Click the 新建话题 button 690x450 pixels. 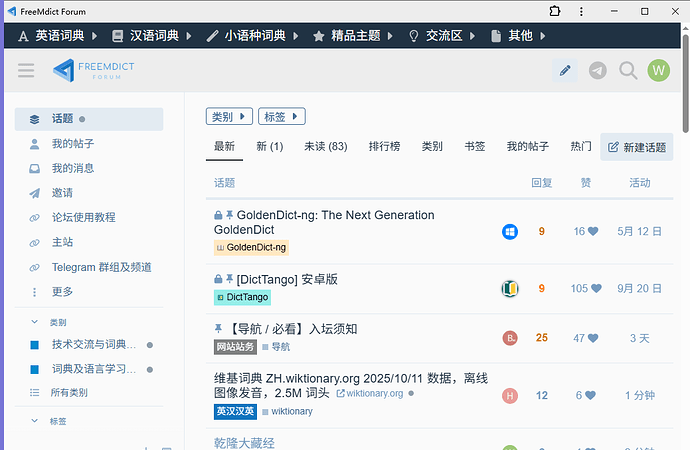tap(636, 147)
